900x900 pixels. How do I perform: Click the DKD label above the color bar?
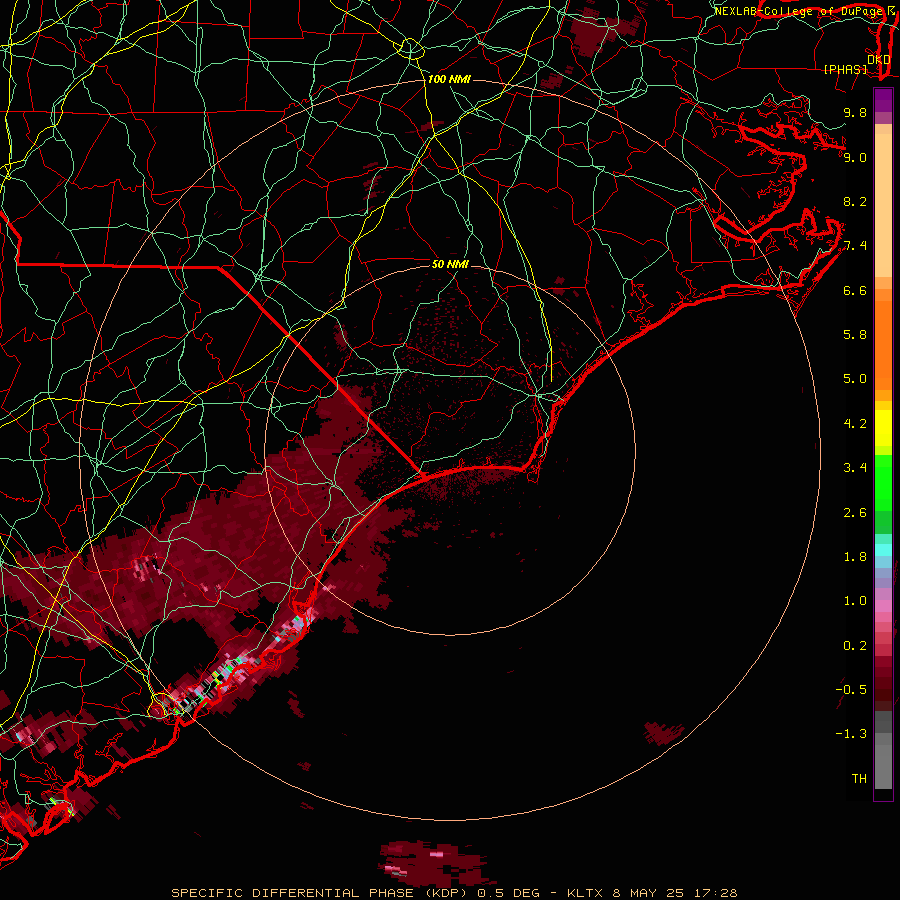point(878,59)
